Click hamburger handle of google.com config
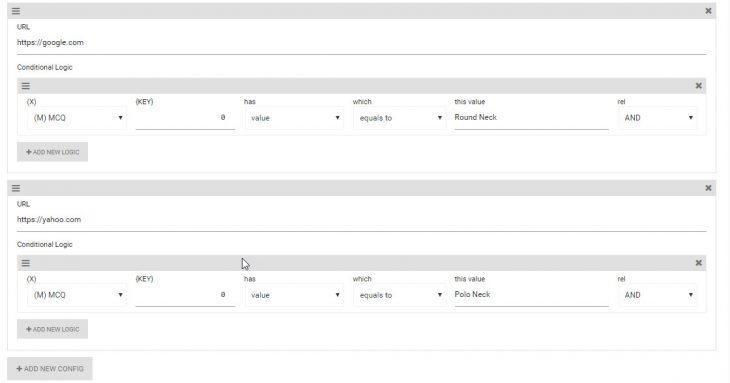Viewport: 730px width, 383px height. tap(16, 11)
